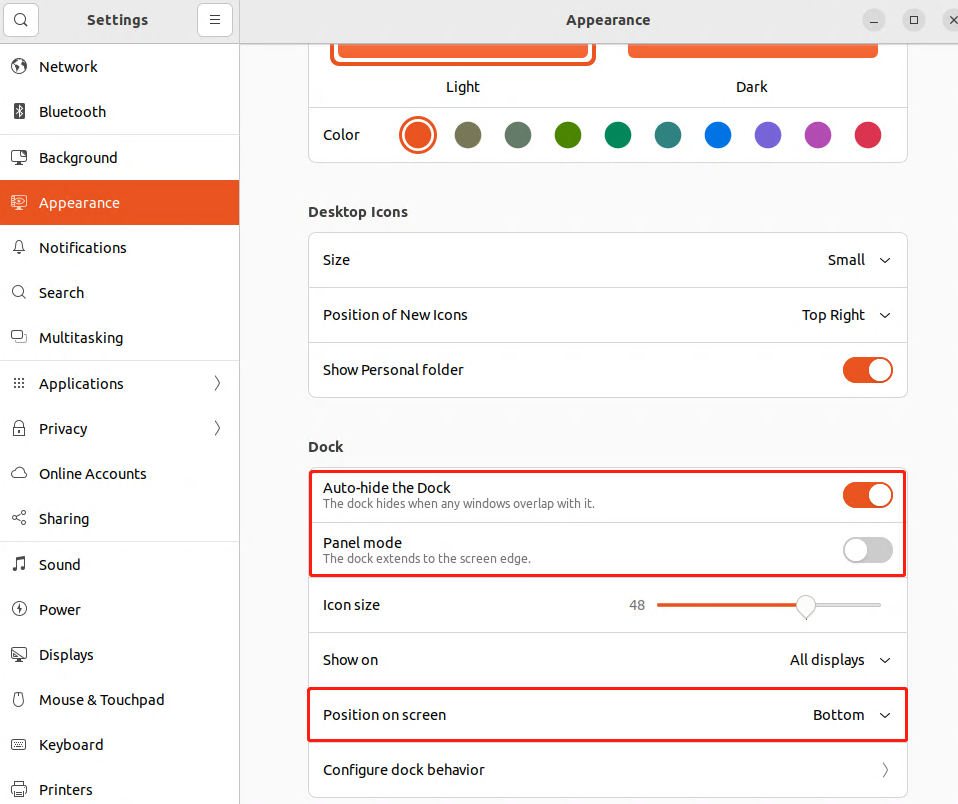Screen dimensions: 958x804
Task: Expand Configure dock behavior chevron
Action: coord(885,770)
